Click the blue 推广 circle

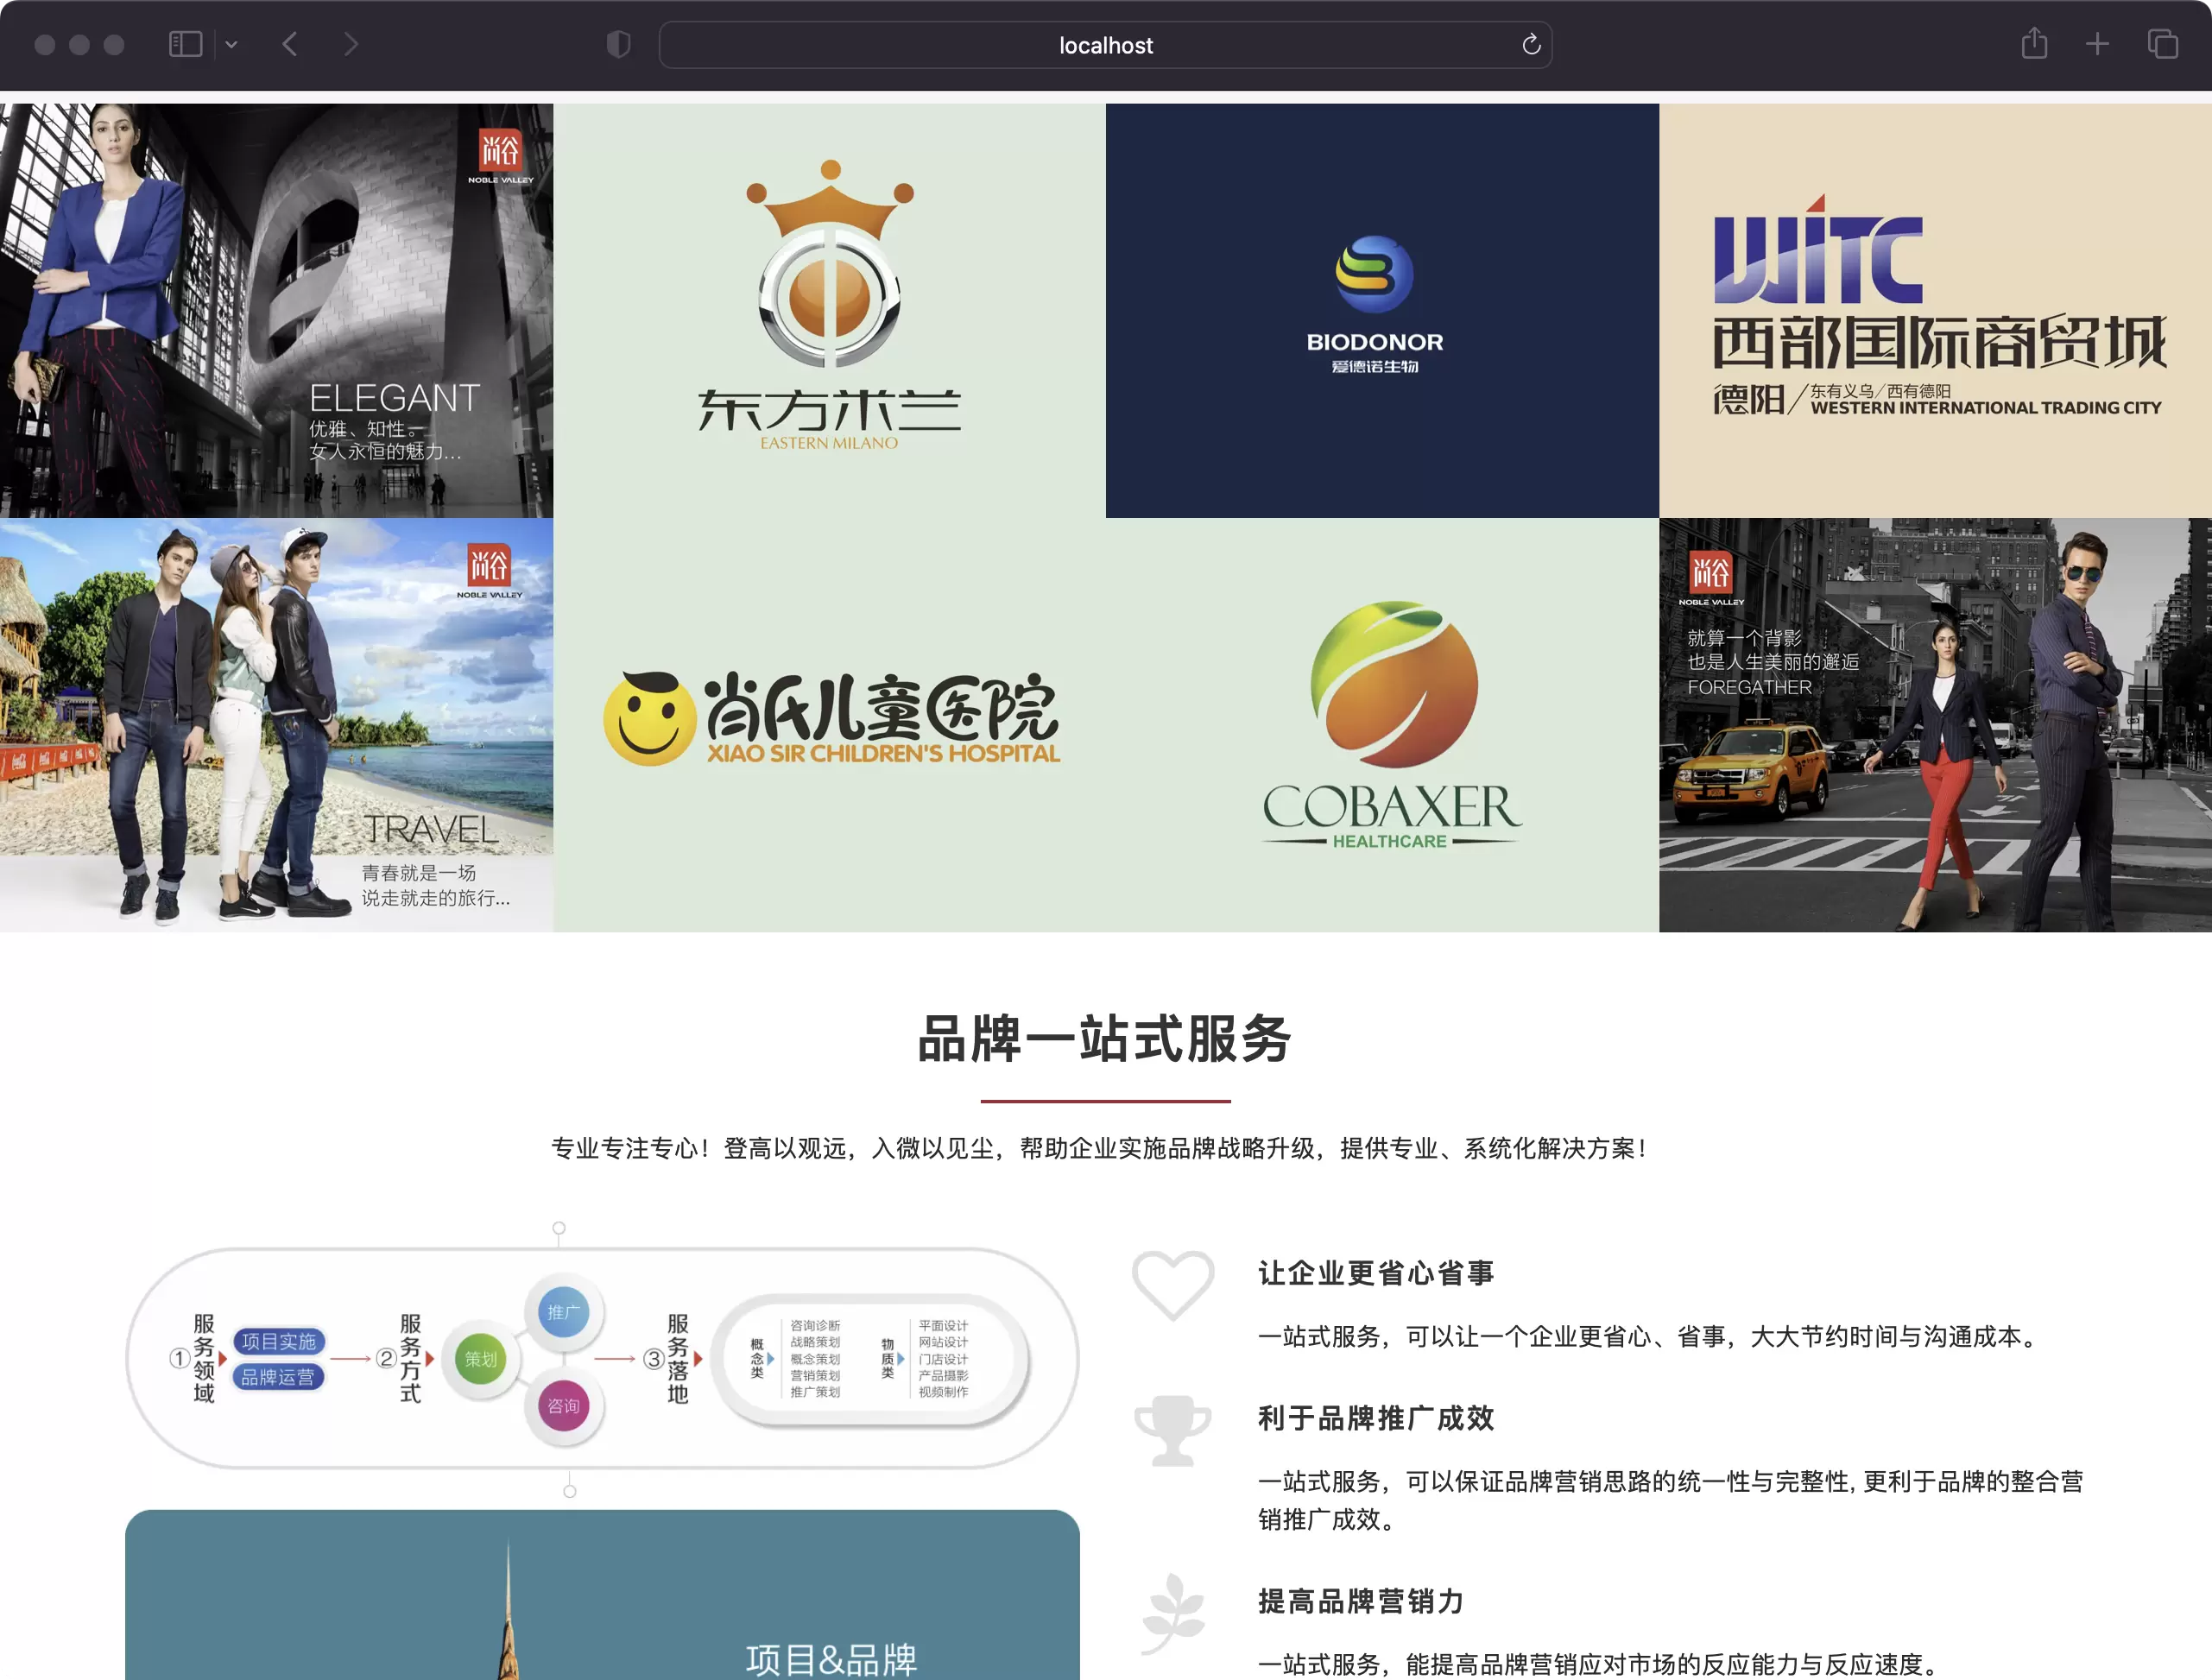563,1312
